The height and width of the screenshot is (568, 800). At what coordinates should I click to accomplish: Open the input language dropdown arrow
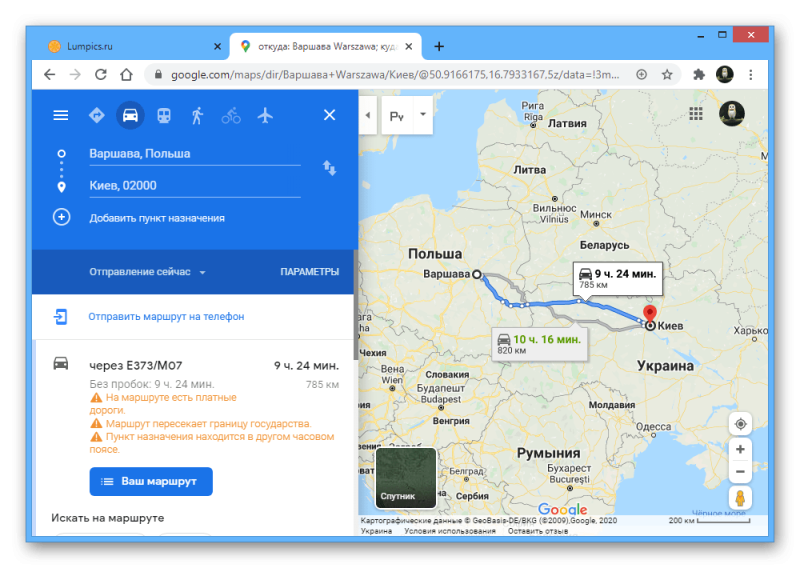(423, 114)
